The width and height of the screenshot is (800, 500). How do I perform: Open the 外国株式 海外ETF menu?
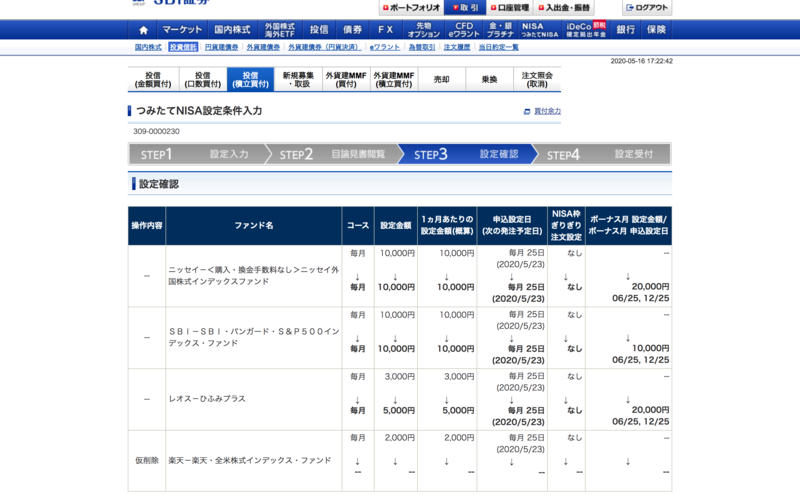tap(280, 30)
